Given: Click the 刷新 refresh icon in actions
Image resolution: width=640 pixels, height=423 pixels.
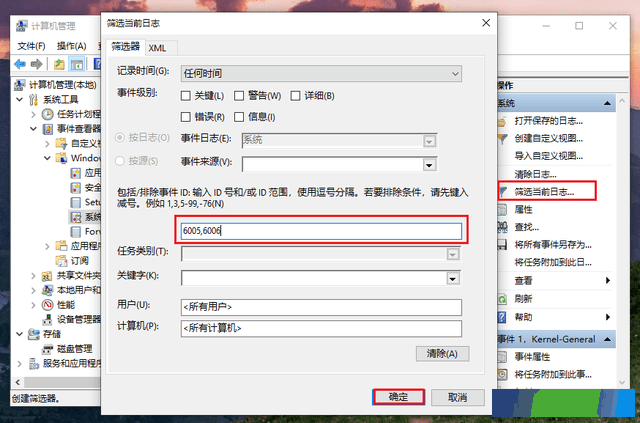Looking at the screenshot, I should pos(502,299).
